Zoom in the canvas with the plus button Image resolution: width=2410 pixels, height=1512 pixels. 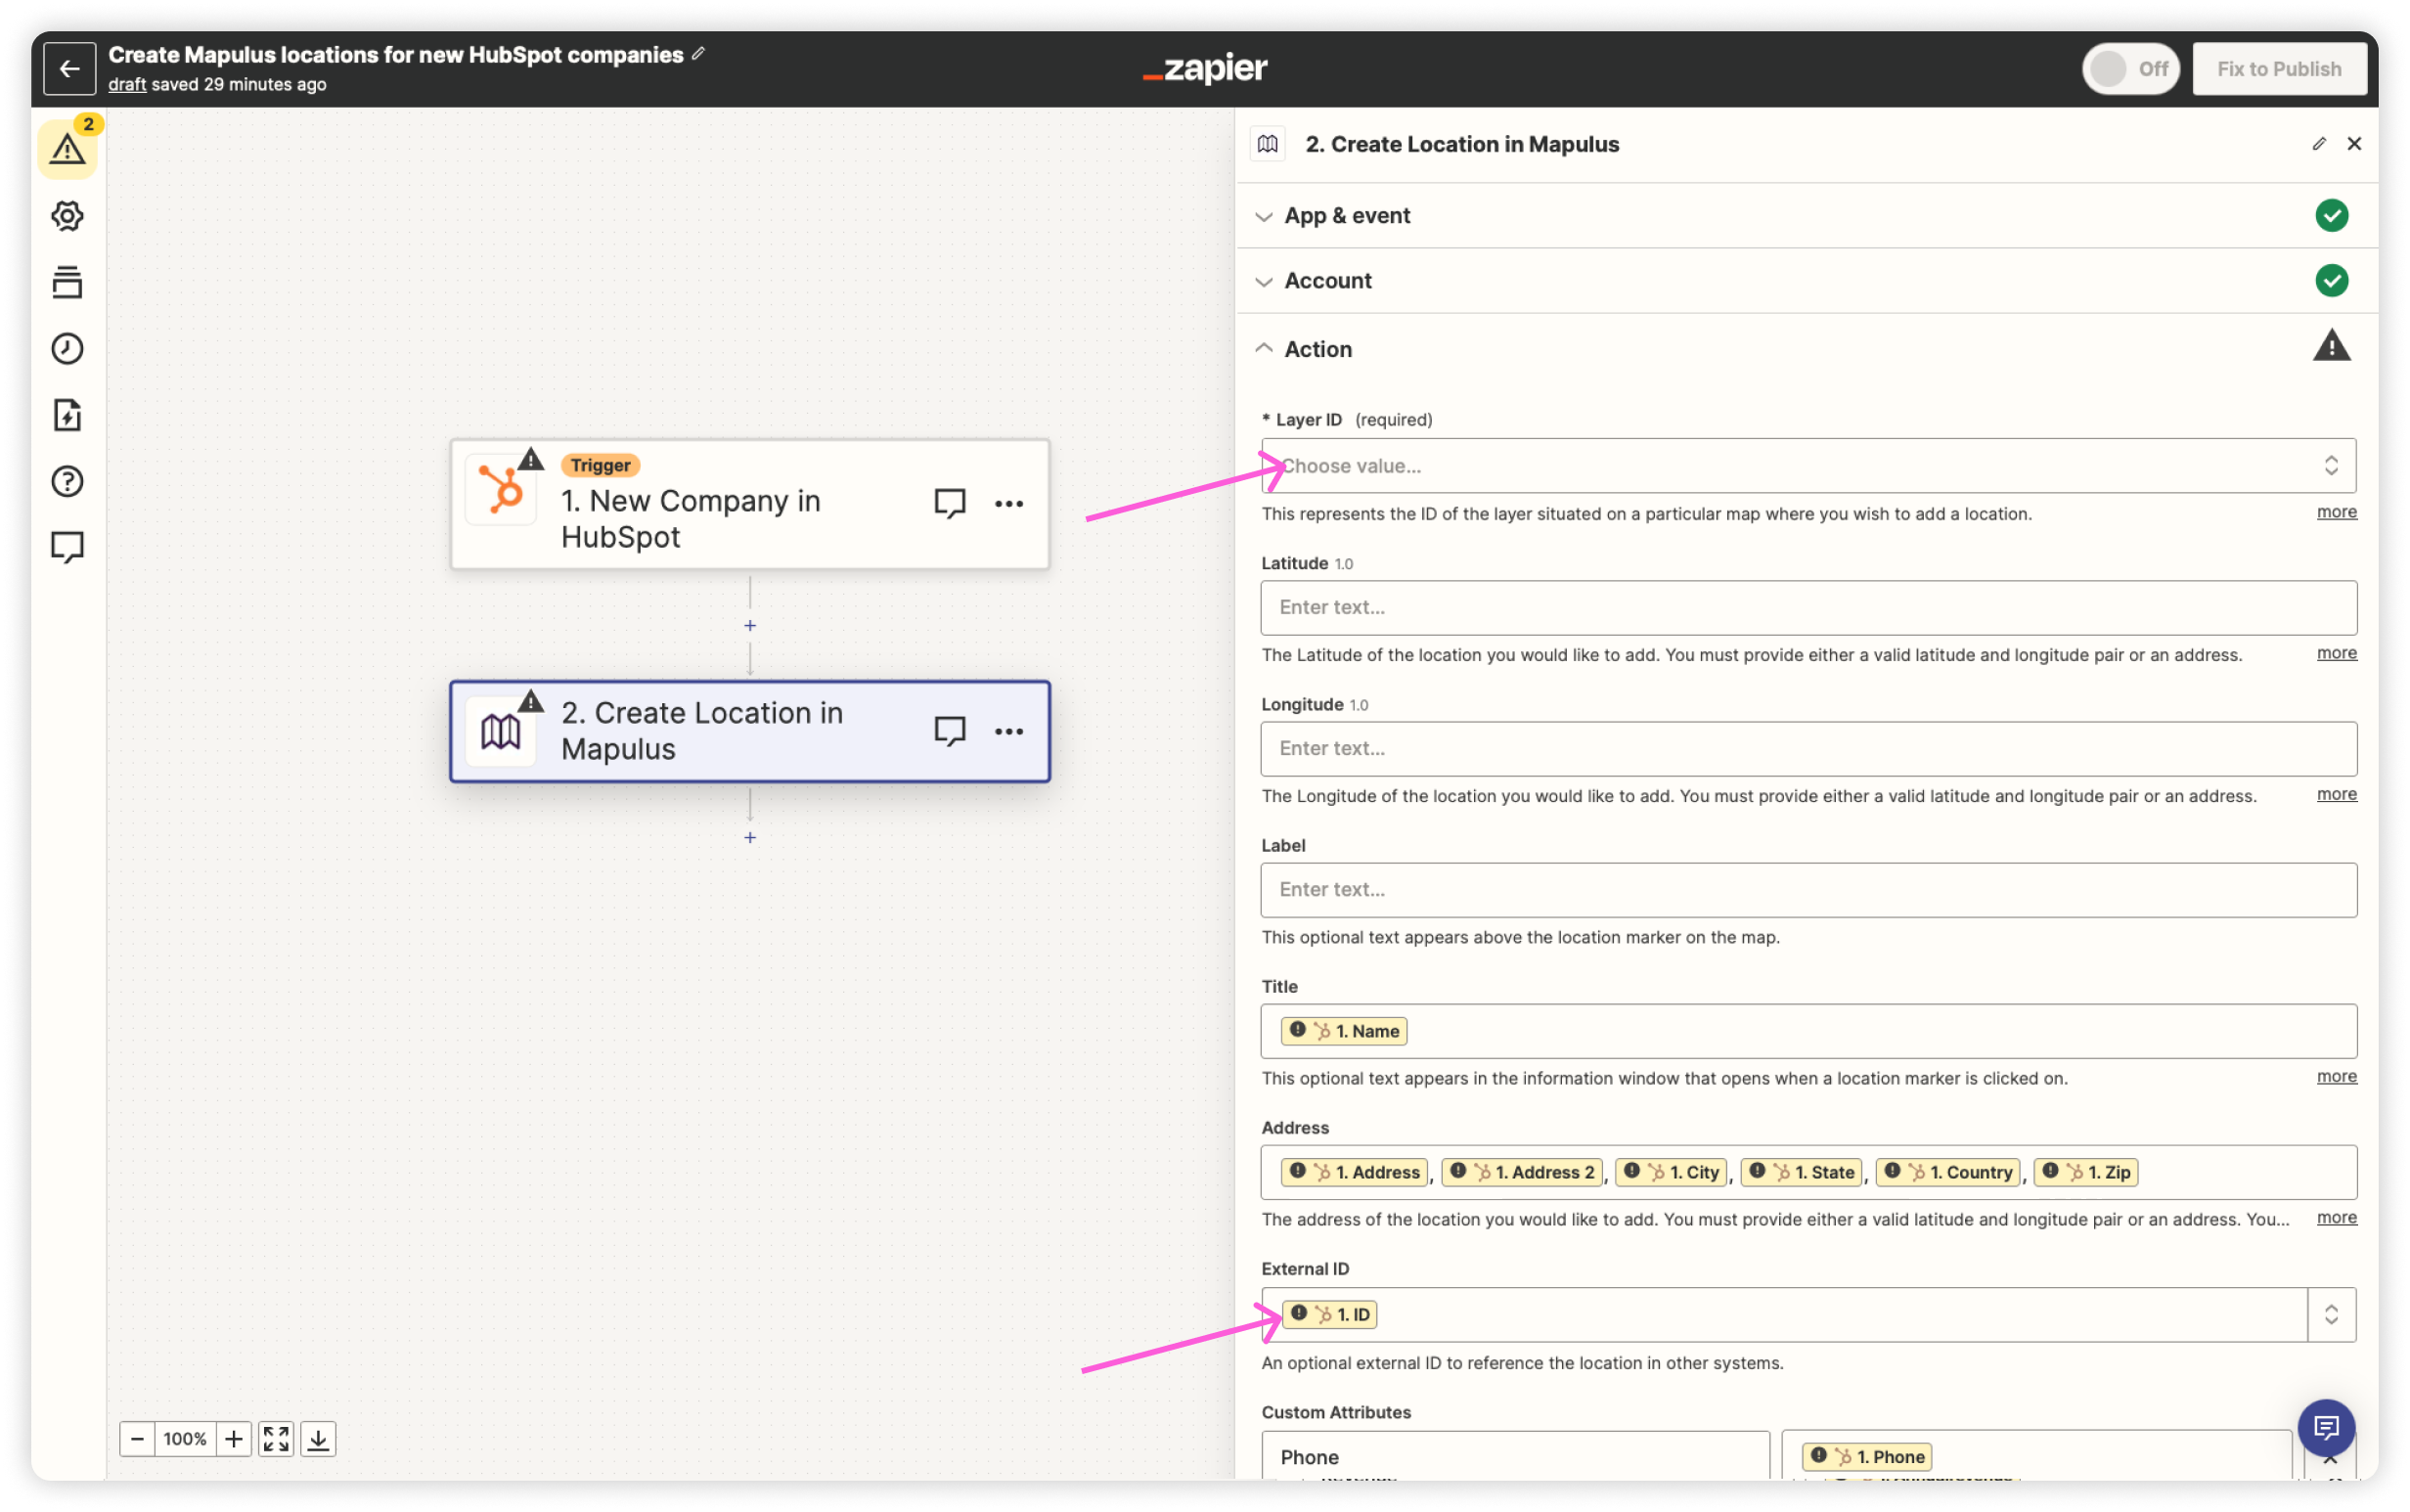233,1439
